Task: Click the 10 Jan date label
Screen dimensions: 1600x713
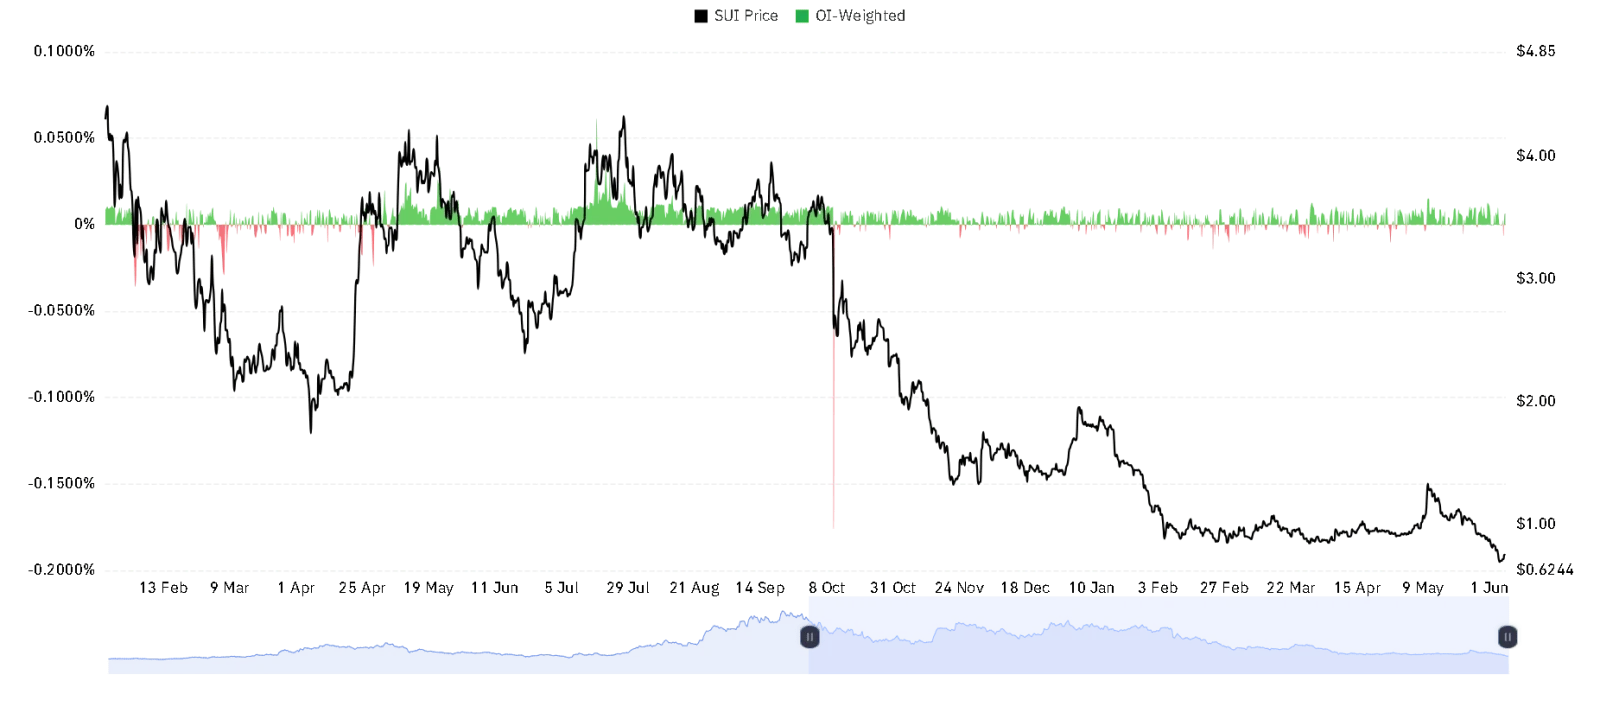Action: tap(1091, 588)
